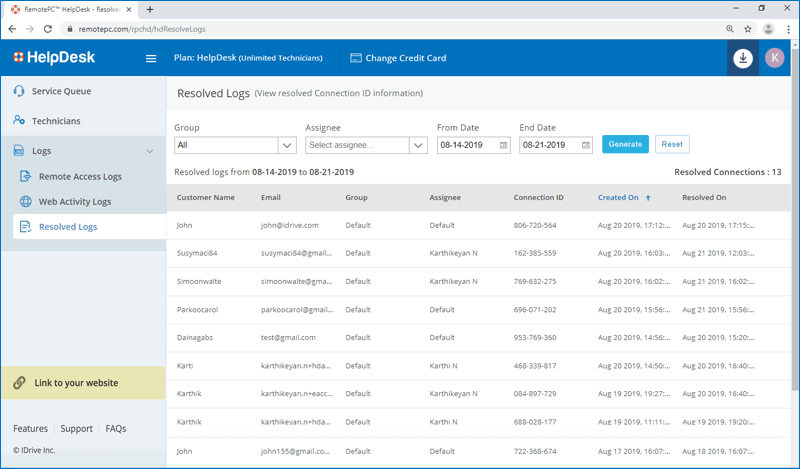800x469 pixels.
Task: Collapse the Logs section in sidebar
Action: point(150,151)
